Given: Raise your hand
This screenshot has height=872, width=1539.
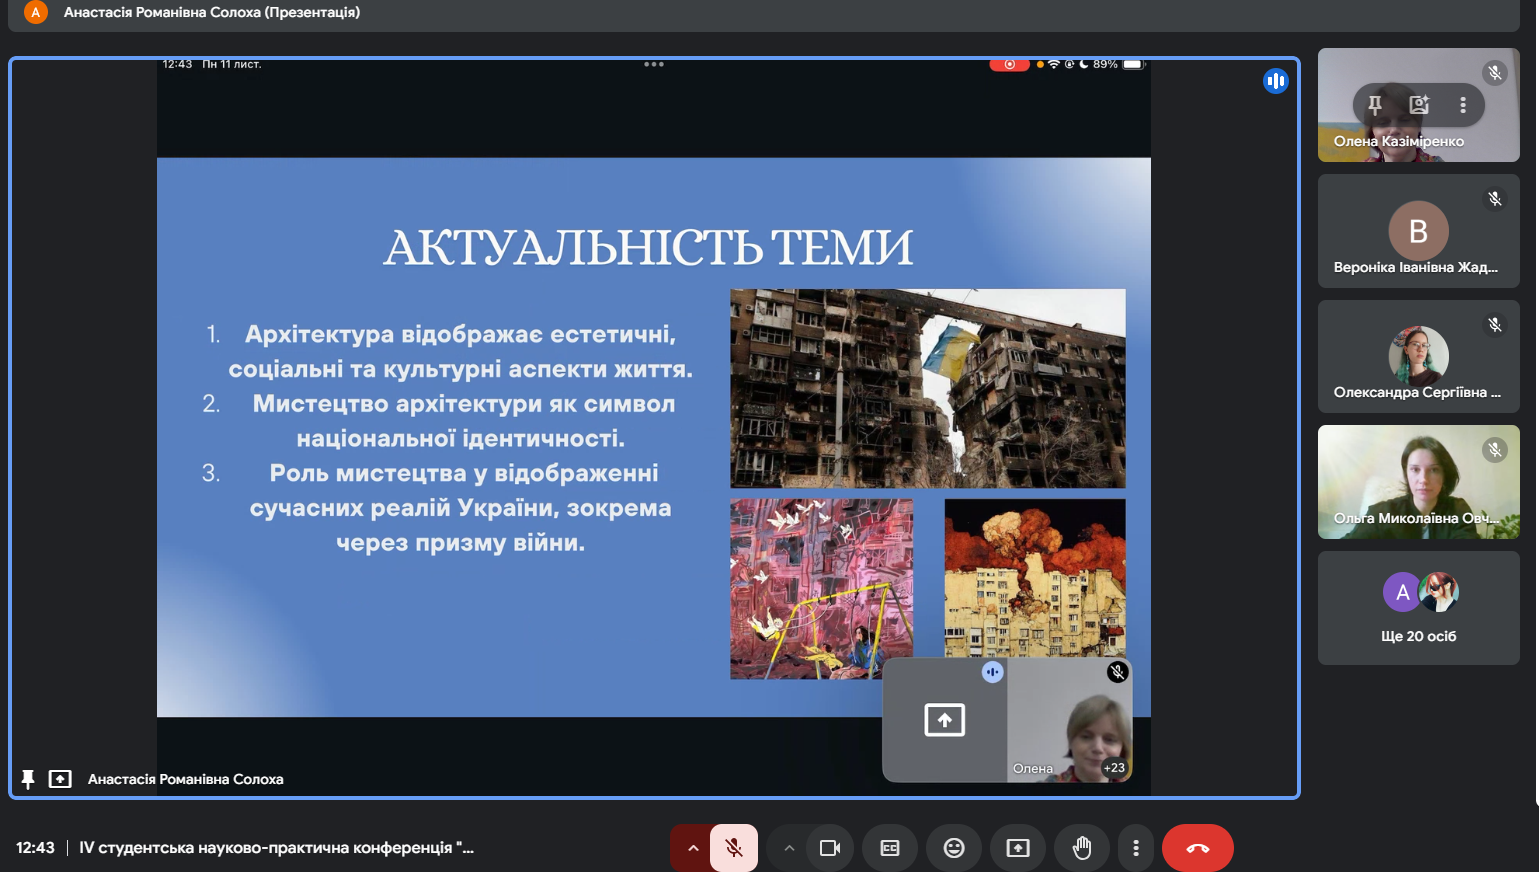Looking at the screenshot, I should (1081, 848).
